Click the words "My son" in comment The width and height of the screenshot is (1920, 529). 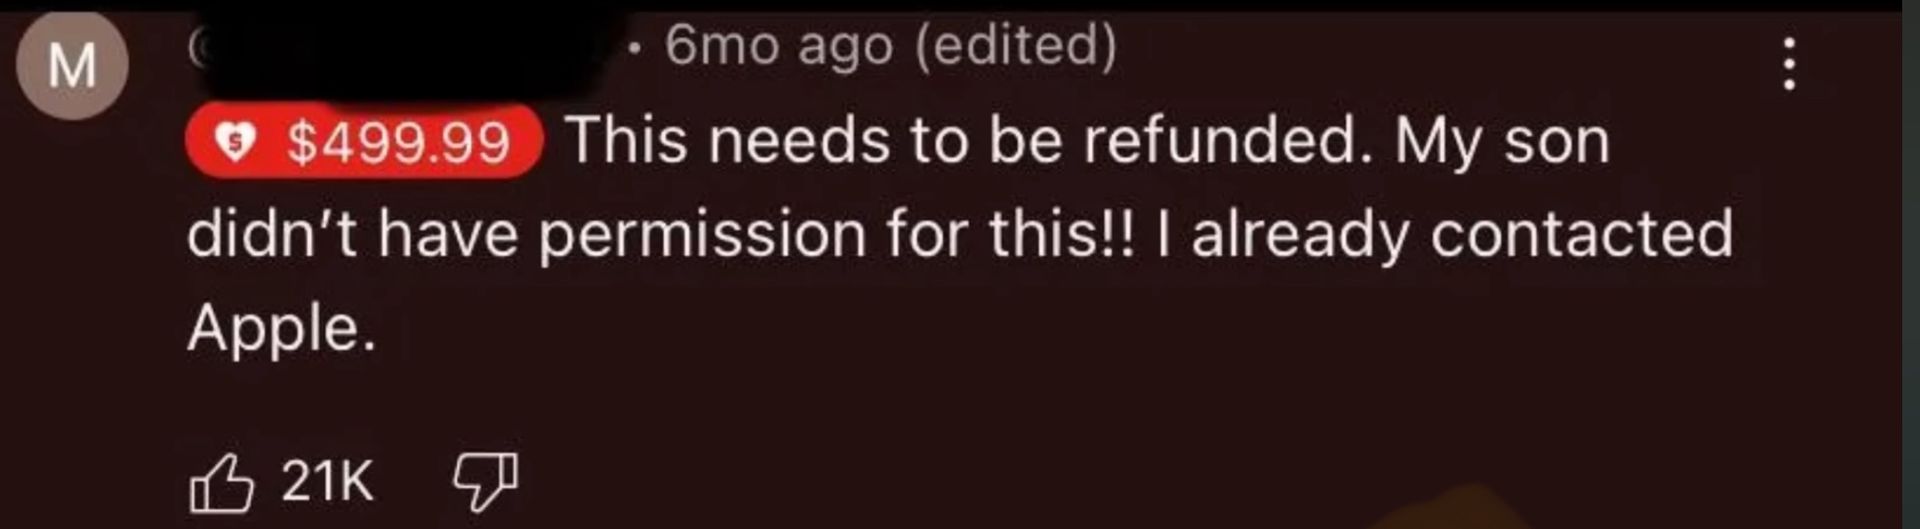(1503, 142)
